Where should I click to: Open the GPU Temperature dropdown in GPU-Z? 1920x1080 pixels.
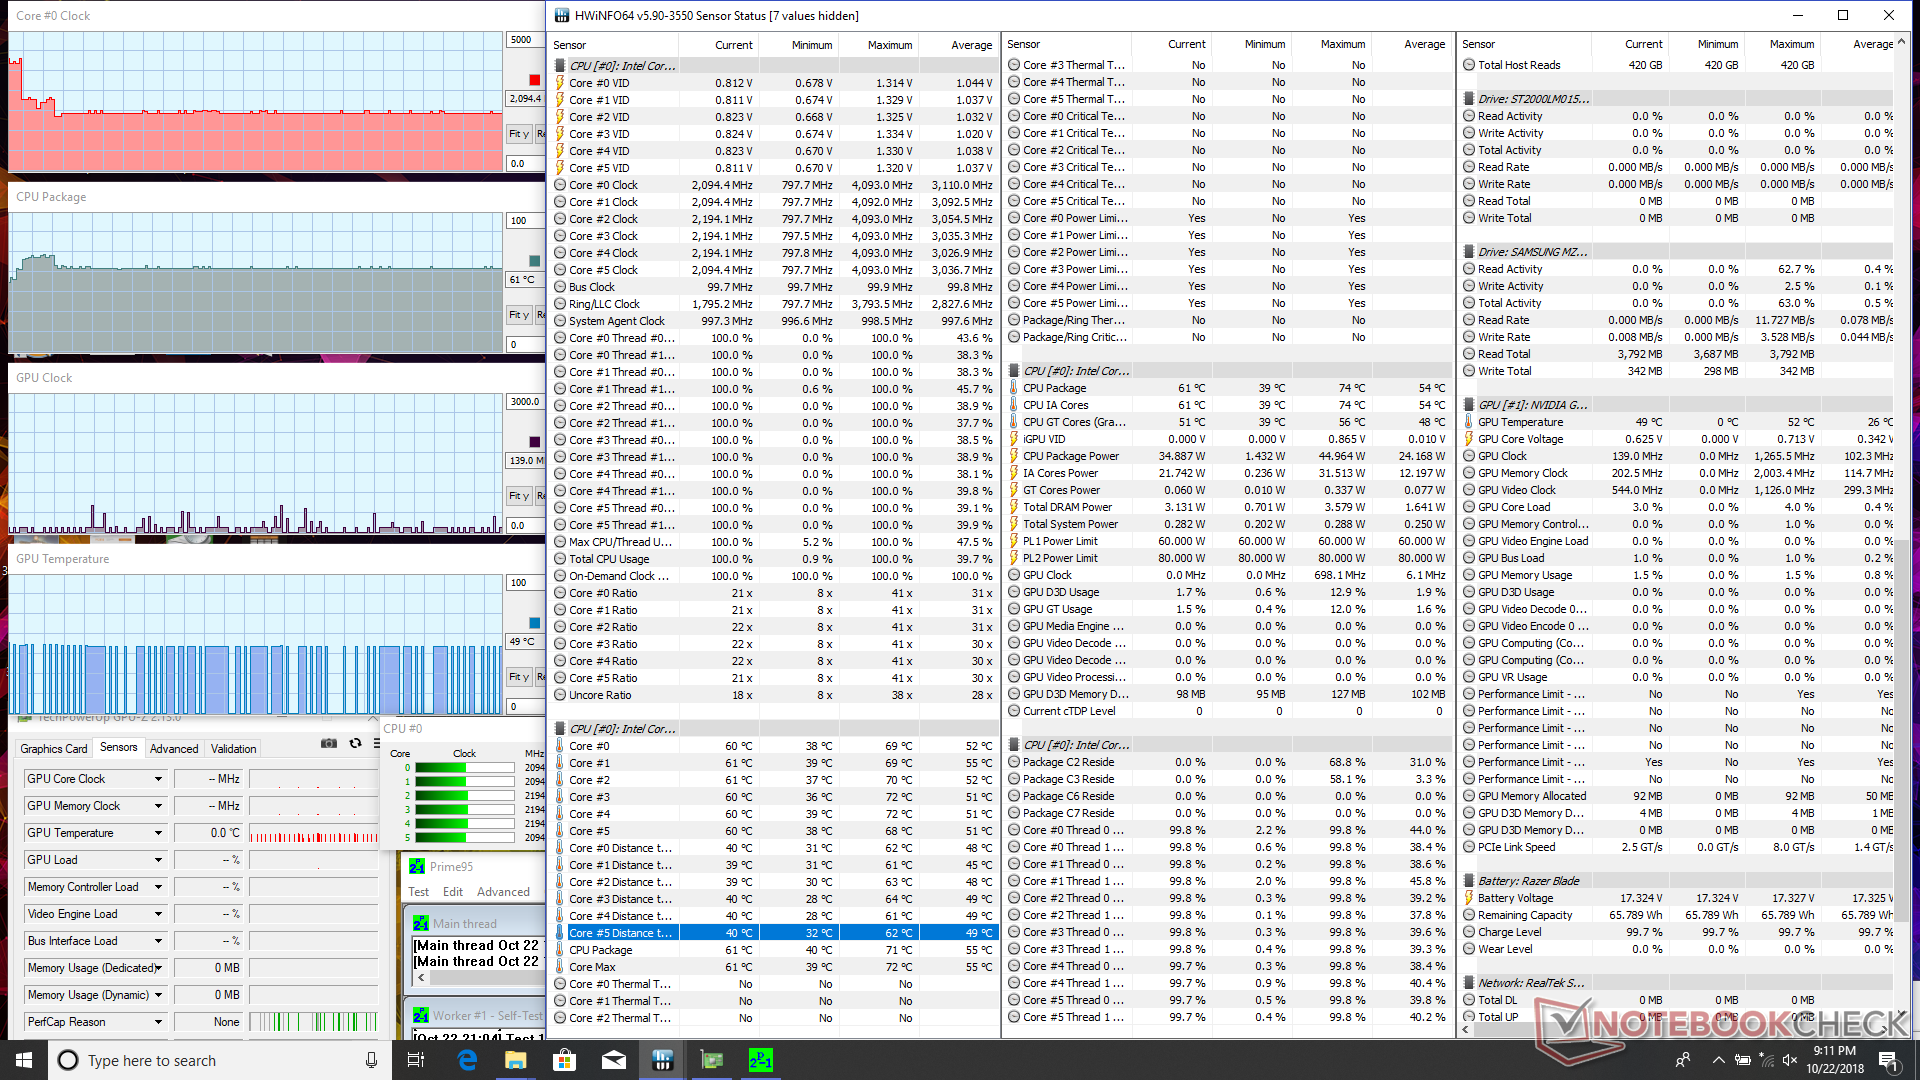pos(158,833)
